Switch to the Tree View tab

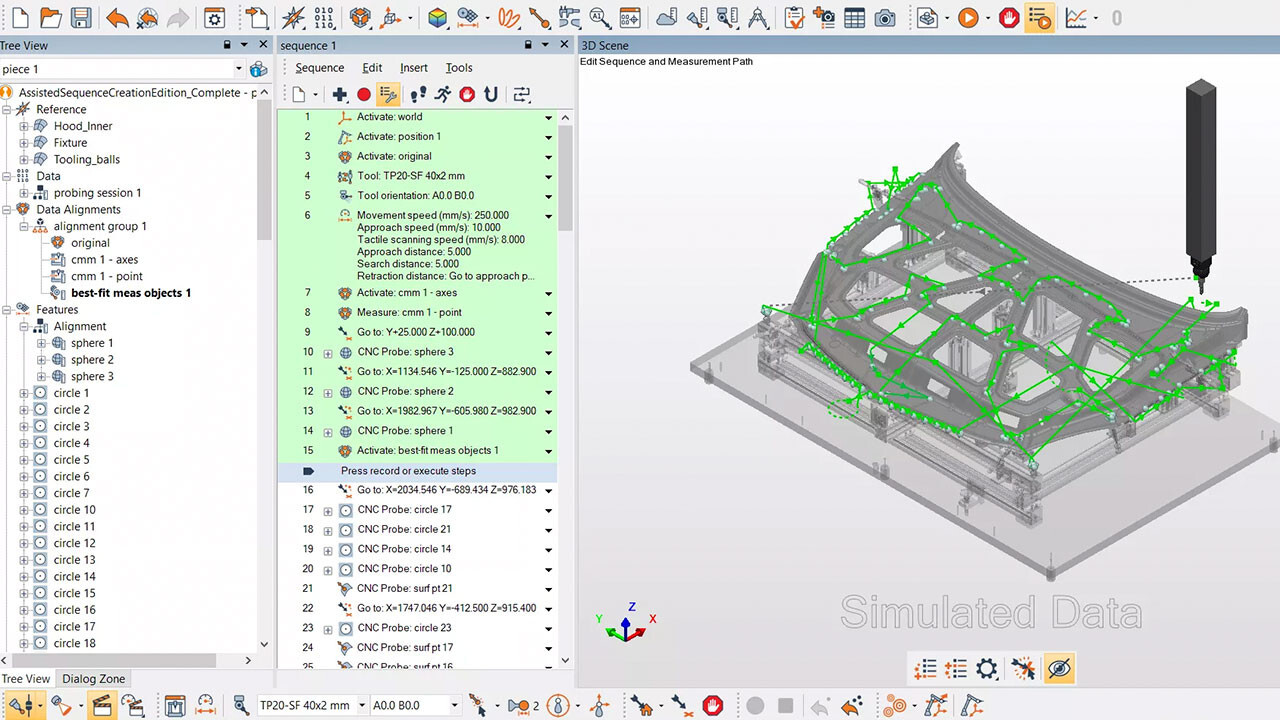click(x=26, y=679)
